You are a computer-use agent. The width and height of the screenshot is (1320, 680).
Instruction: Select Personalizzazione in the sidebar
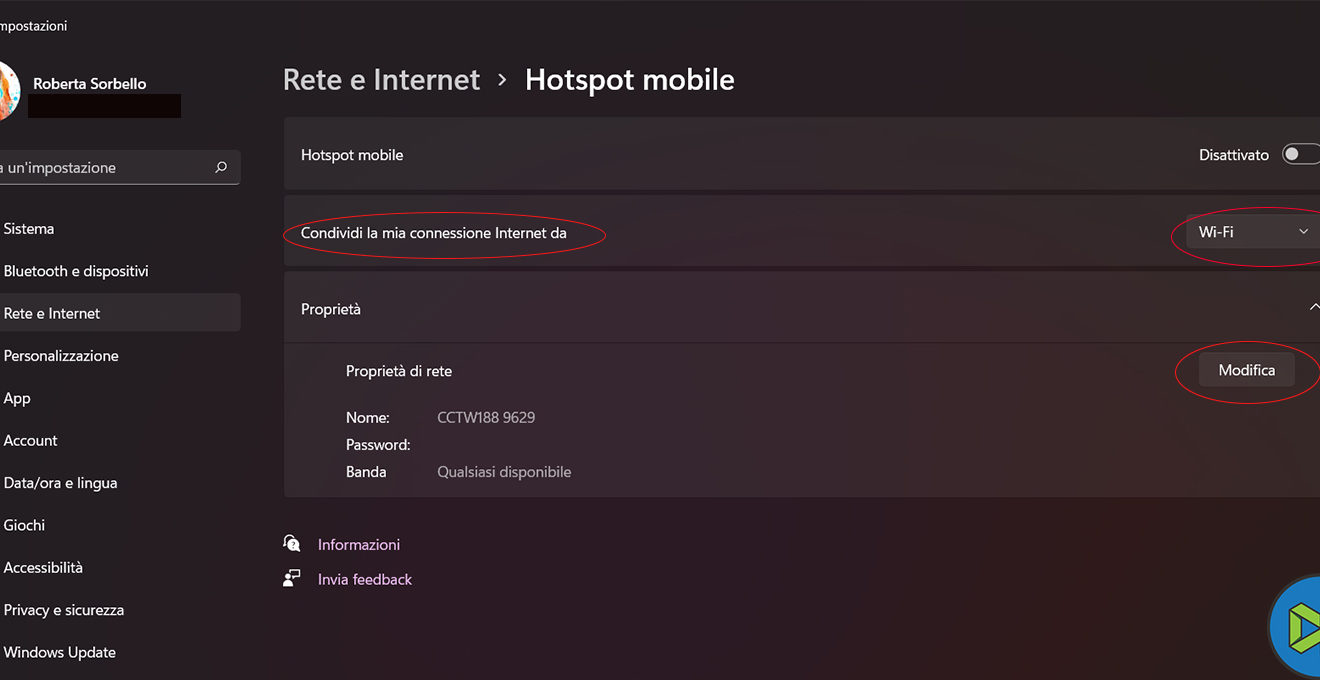pyautogui.click(x=61, y=356)
